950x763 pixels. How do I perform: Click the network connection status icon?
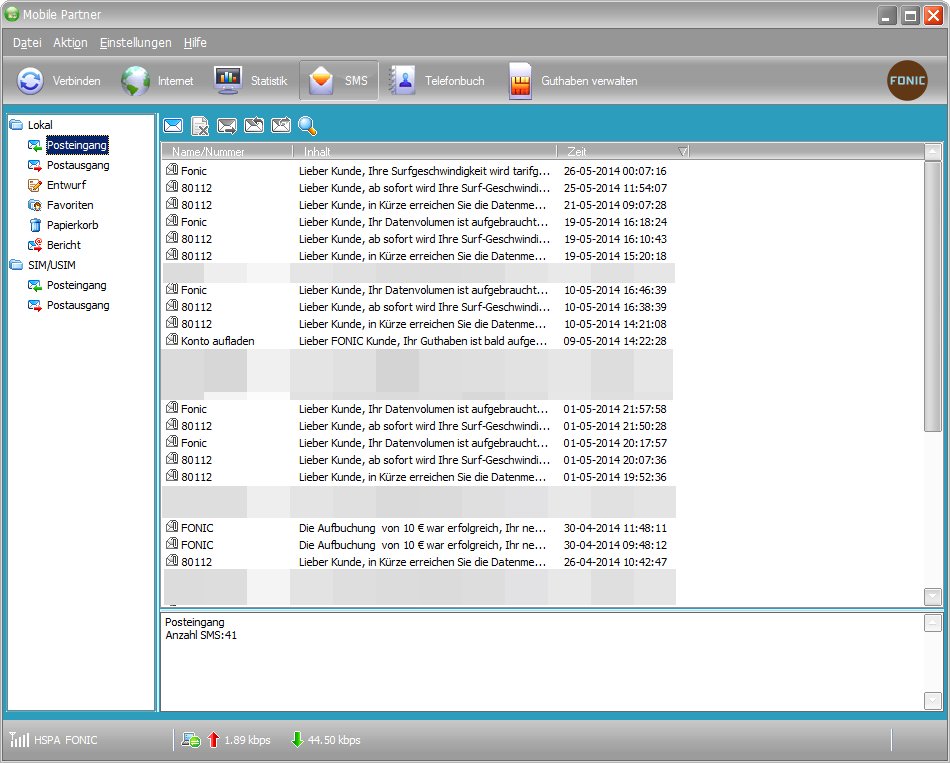pos(191,739)
